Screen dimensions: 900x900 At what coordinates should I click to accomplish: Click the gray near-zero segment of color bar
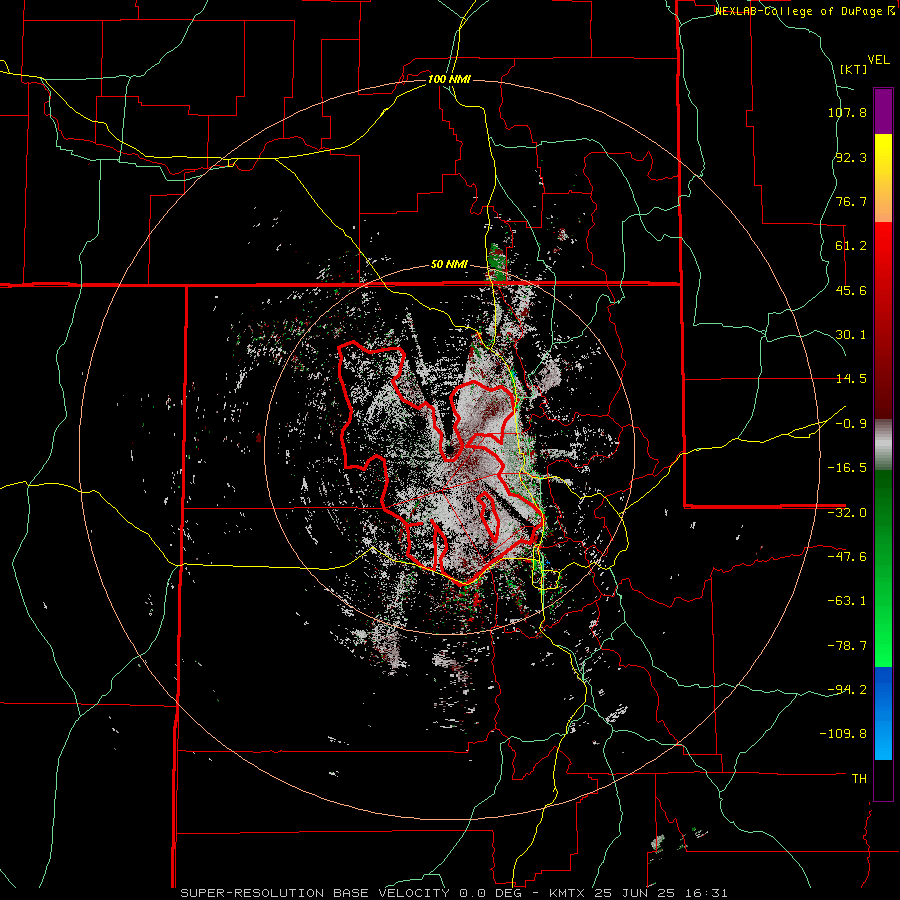(x=883, y=445)
